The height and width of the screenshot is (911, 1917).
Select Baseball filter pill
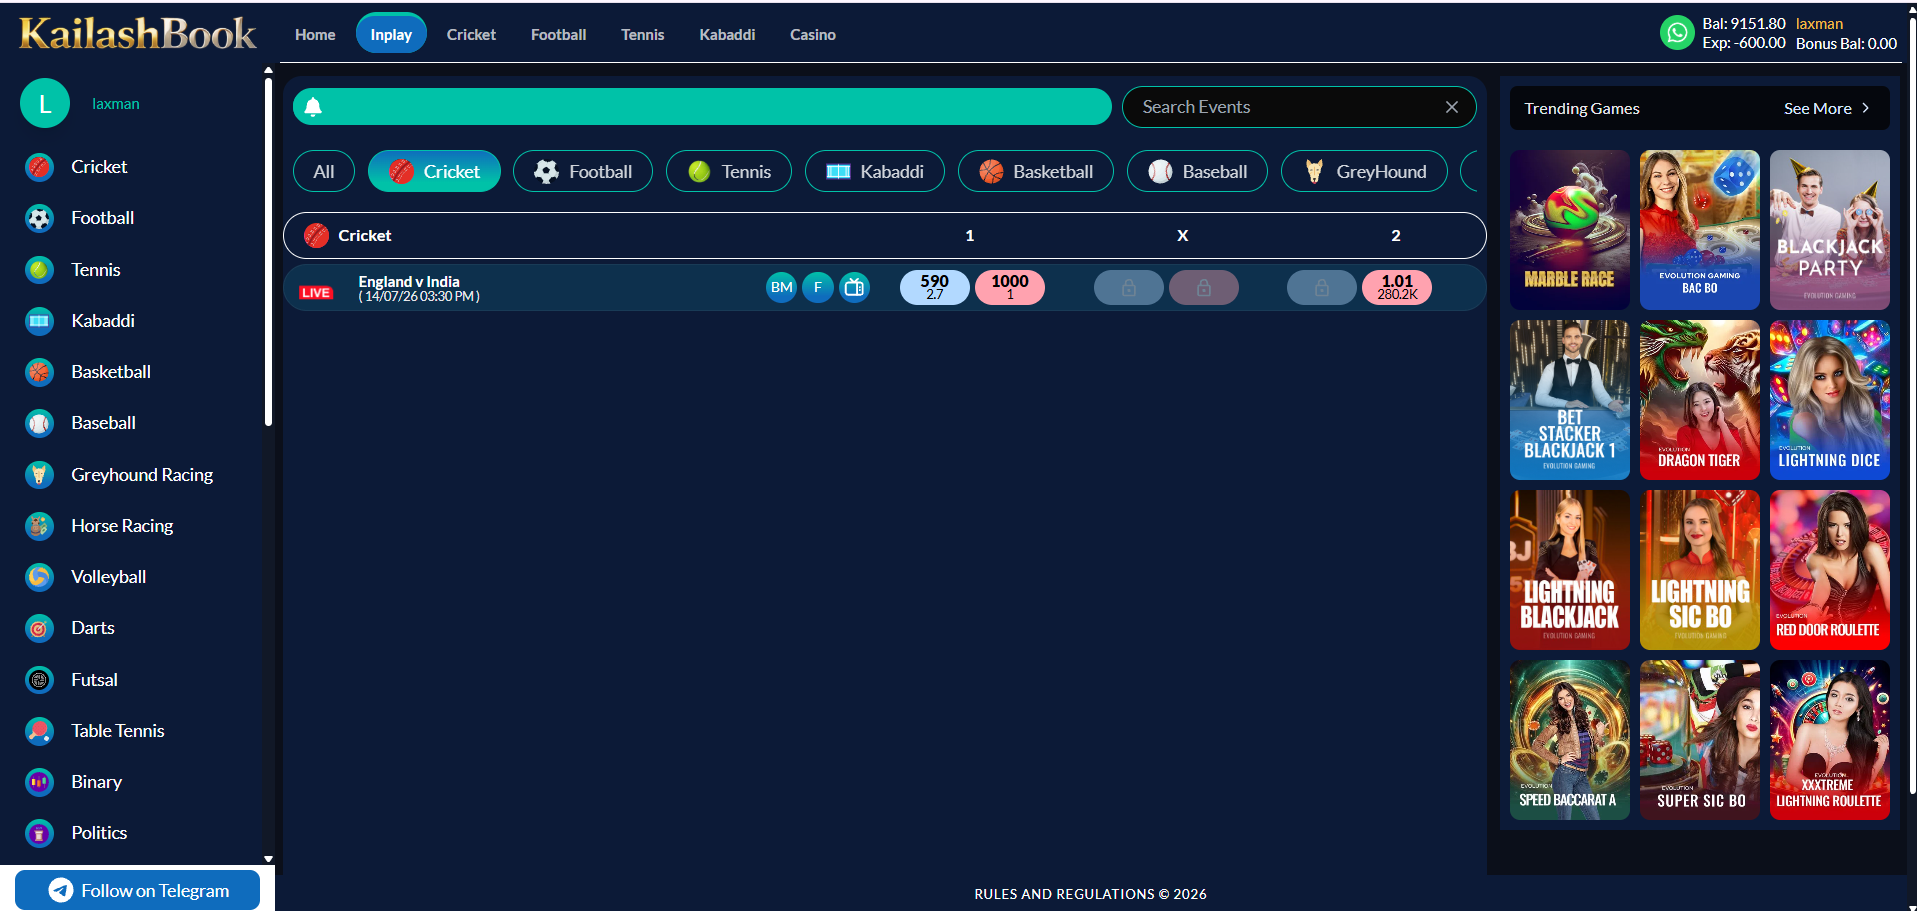click(x=1197, y=171)
